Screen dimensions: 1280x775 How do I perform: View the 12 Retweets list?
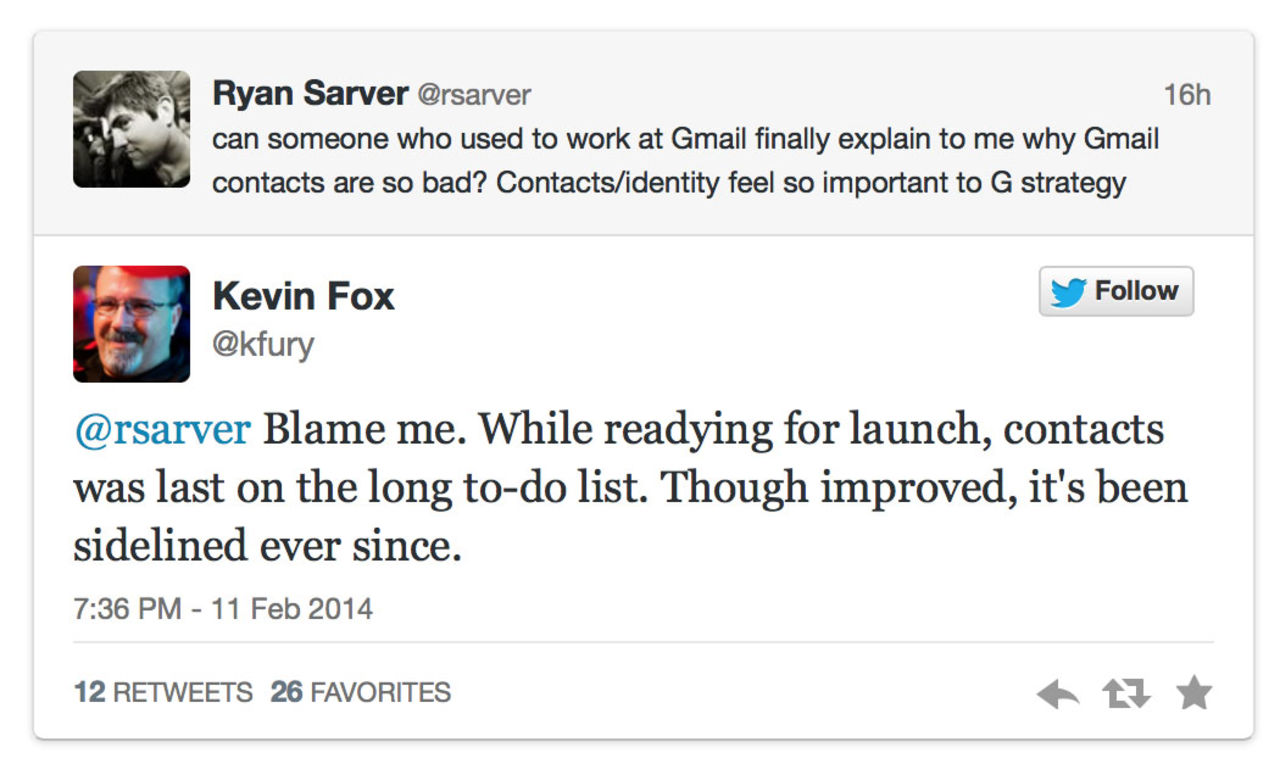coord(163,692)
